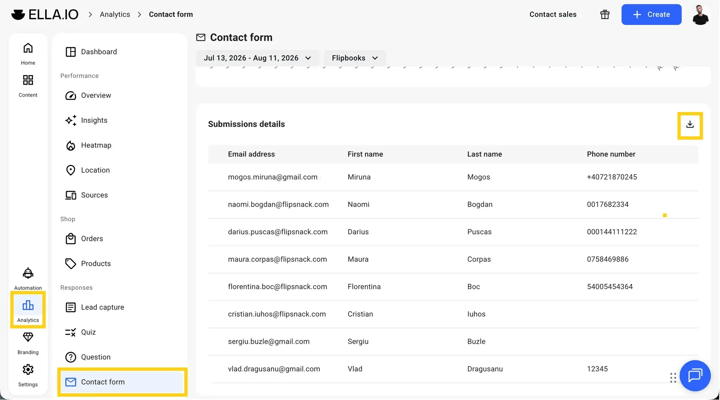Open the Home section in sidebar
The image size is (720, 400).
coord(28,53)
